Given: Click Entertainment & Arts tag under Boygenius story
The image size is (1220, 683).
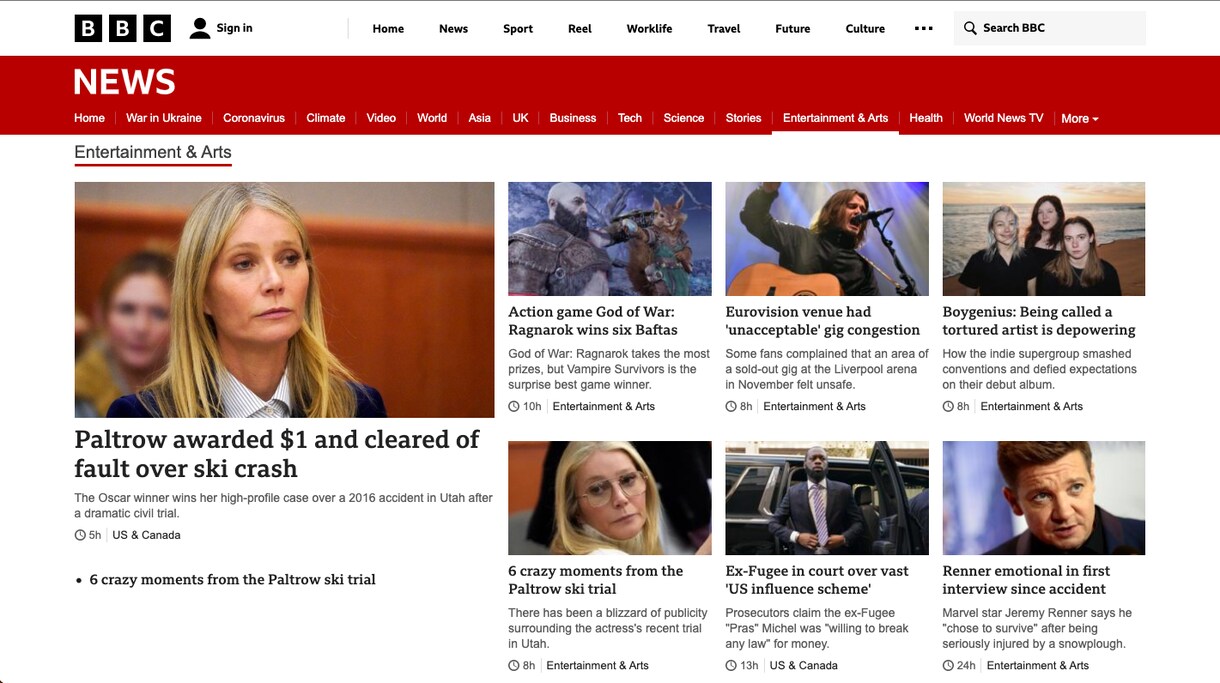Looking at the screenshot, I should click(x=1032, y=406).
